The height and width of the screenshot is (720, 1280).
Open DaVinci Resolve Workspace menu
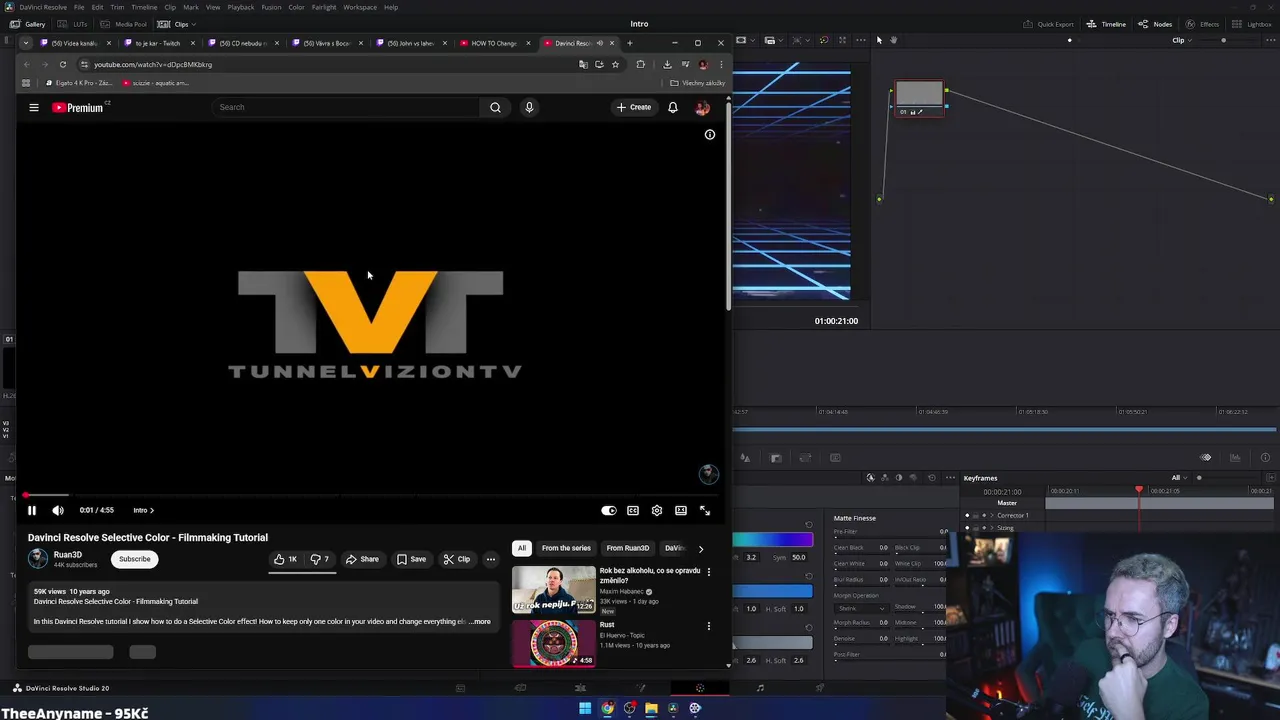tap(360, 7)
